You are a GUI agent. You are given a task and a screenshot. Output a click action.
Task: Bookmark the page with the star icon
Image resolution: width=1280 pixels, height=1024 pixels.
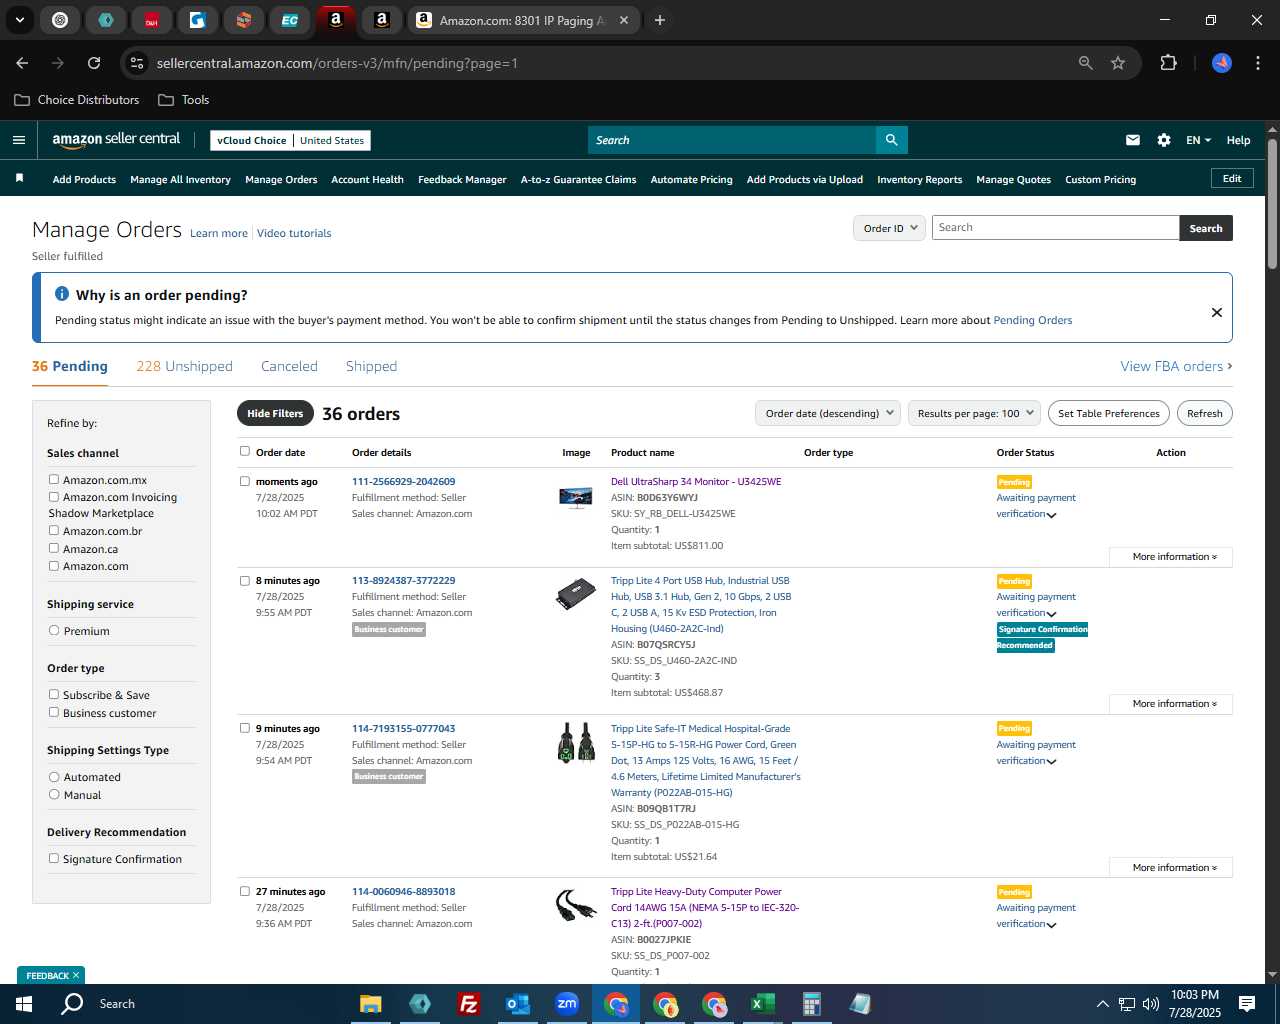click(x=1118, y=63)
